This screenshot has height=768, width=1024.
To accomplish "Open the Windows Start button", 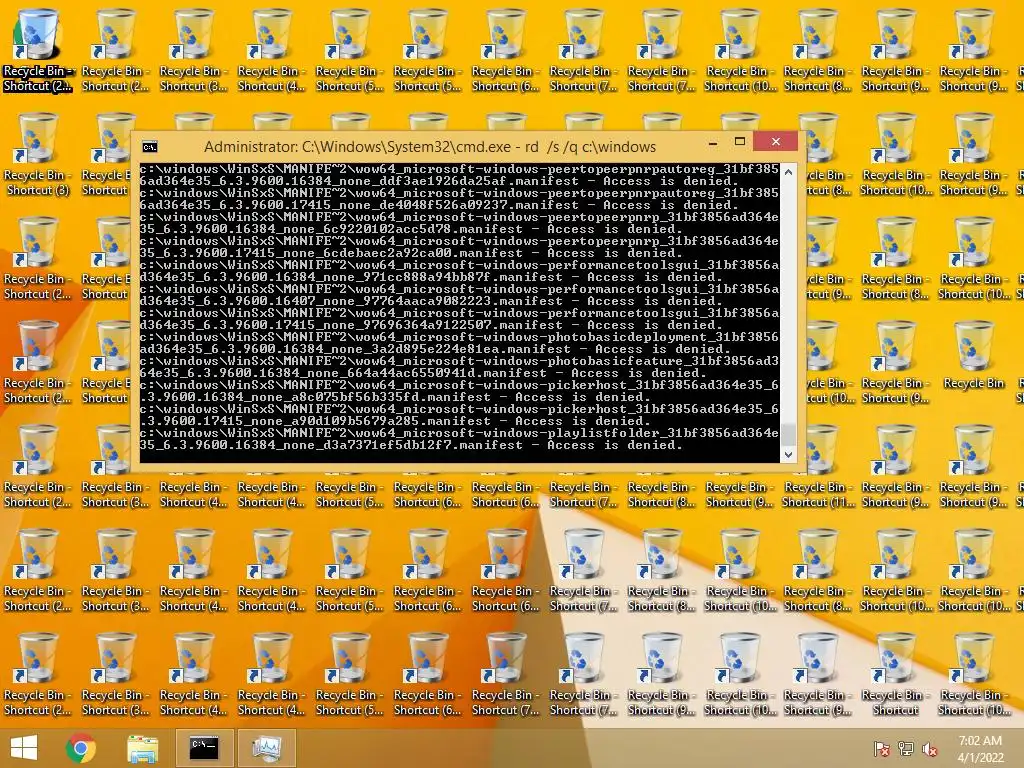I will [x=24, y=748].
